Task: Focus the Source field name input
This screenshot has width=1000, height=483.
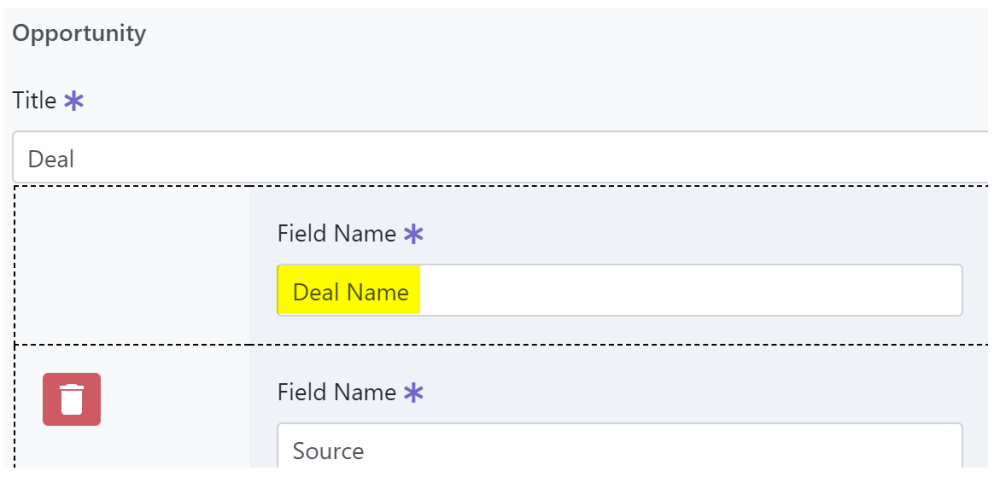Action: (619, 451)
